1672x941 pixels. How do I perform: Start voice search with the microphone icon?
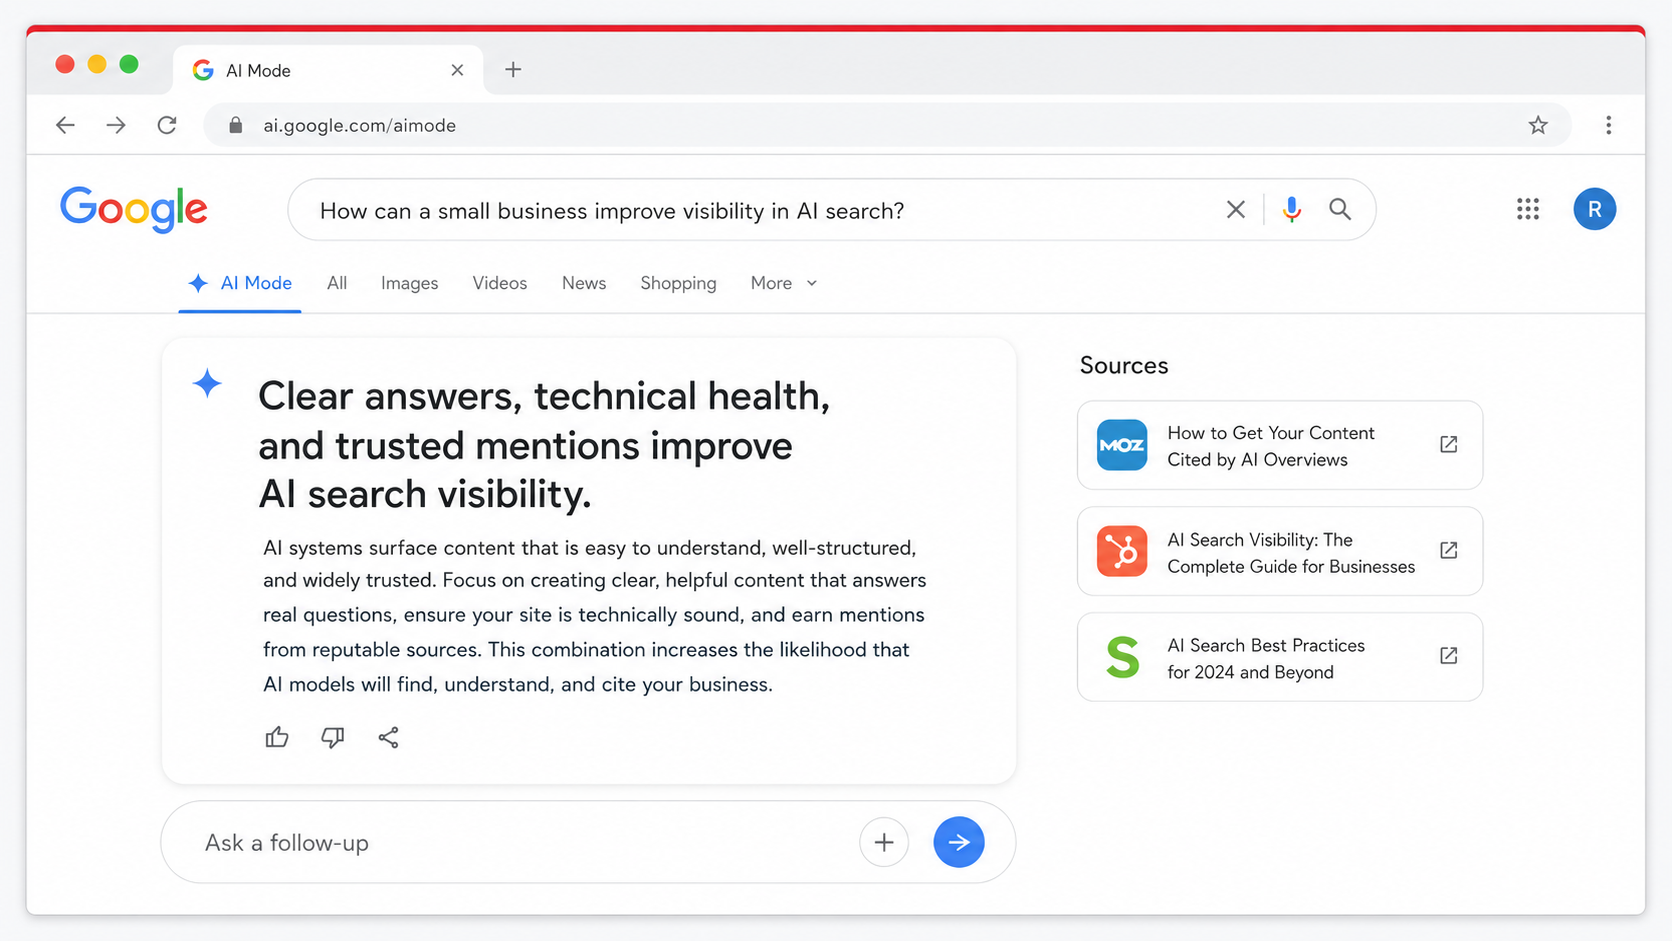[x=1292, y=209]
